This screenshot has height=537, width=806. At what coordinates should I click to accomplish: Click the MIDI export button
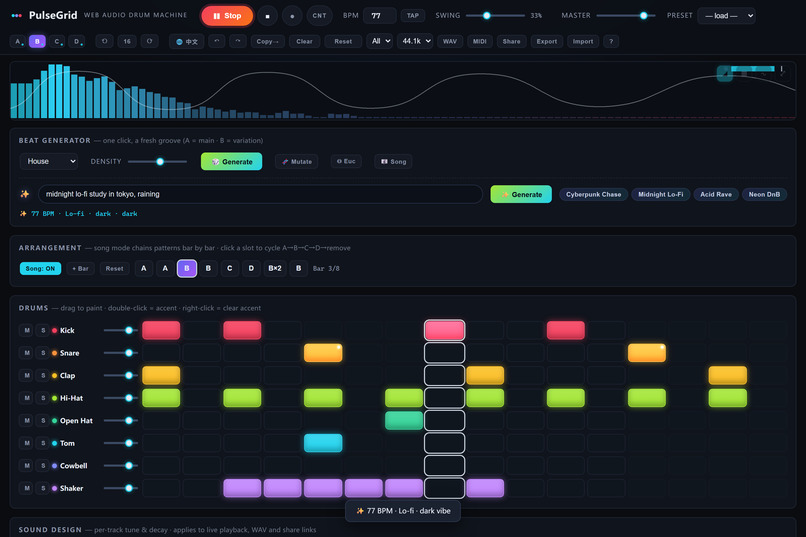[480, 42]
